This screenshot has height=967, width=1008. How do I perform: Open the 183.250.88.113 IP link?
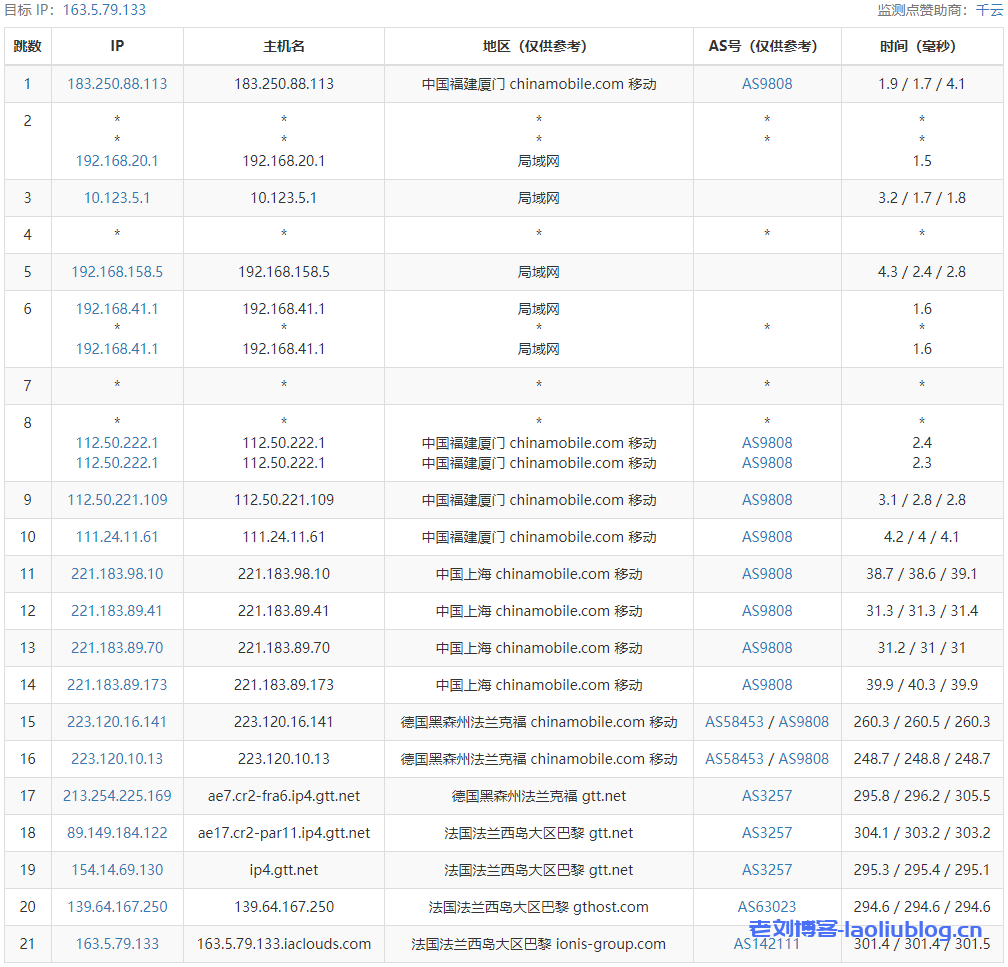pos(117,84)
